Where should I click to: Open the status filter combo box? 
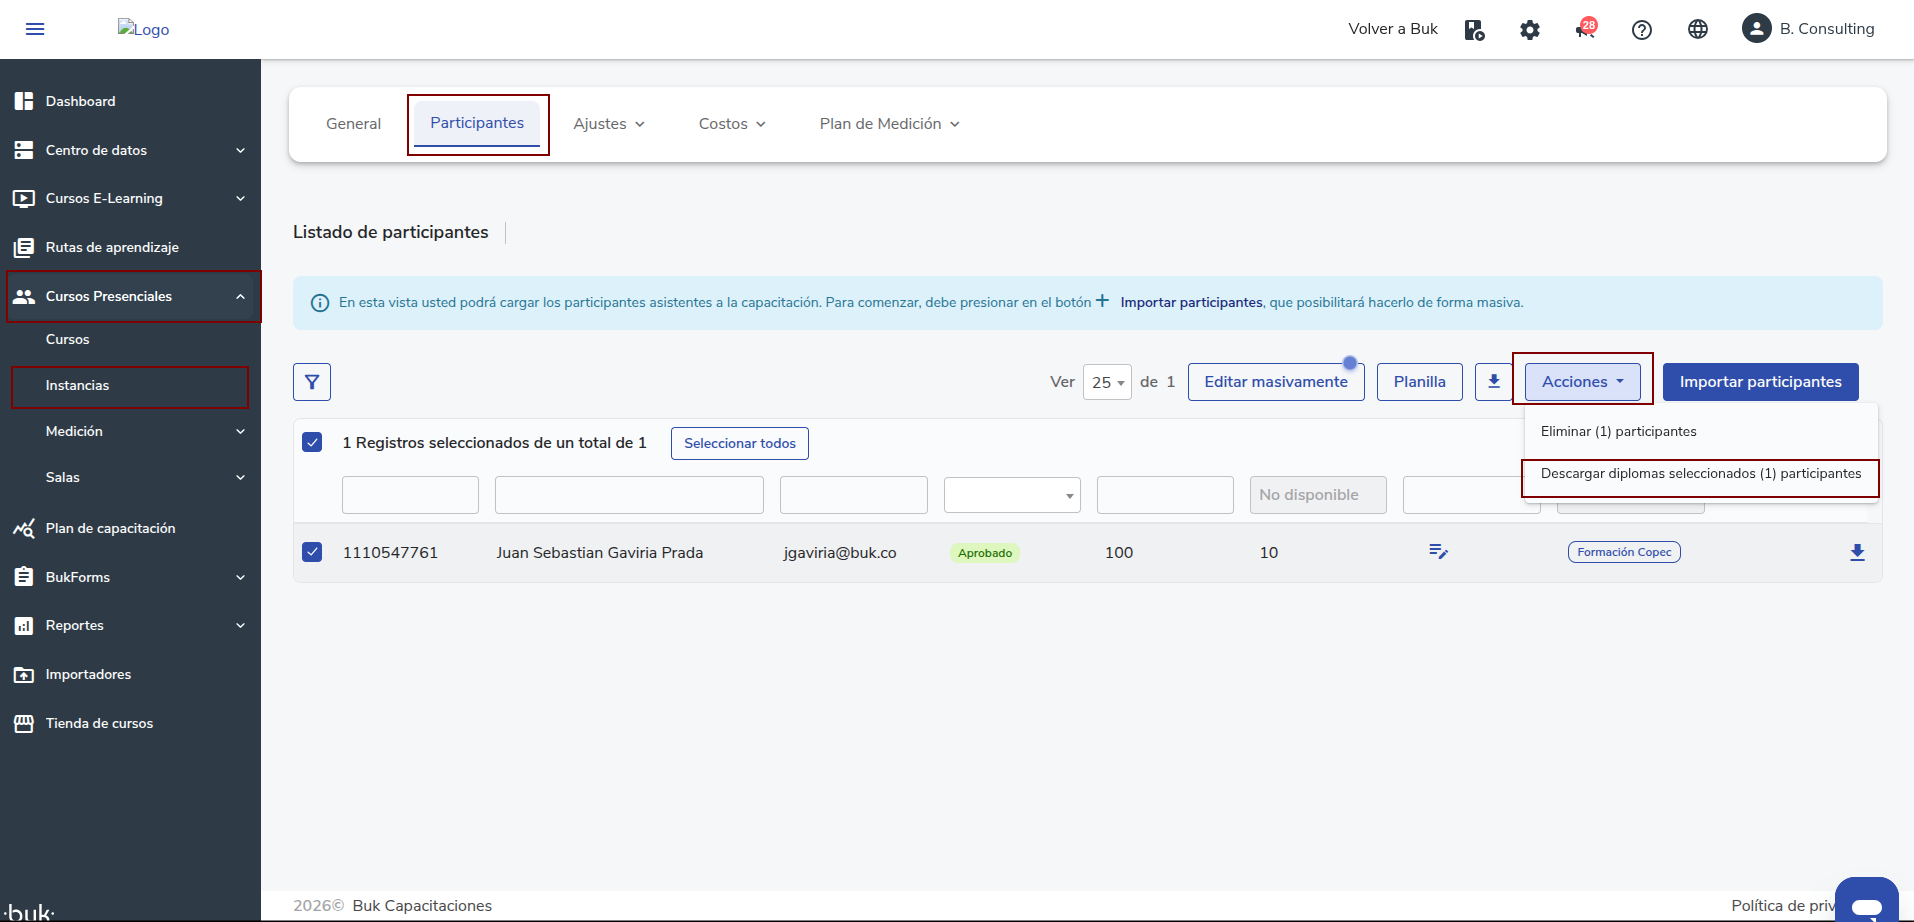click(1012, 495)
